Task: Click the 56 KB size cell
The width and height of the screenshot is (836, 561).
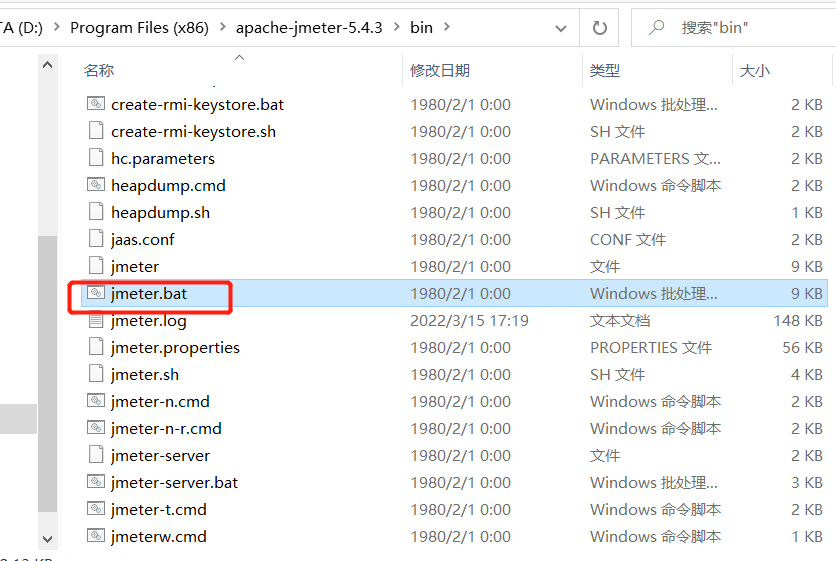Action: point(802,348)
